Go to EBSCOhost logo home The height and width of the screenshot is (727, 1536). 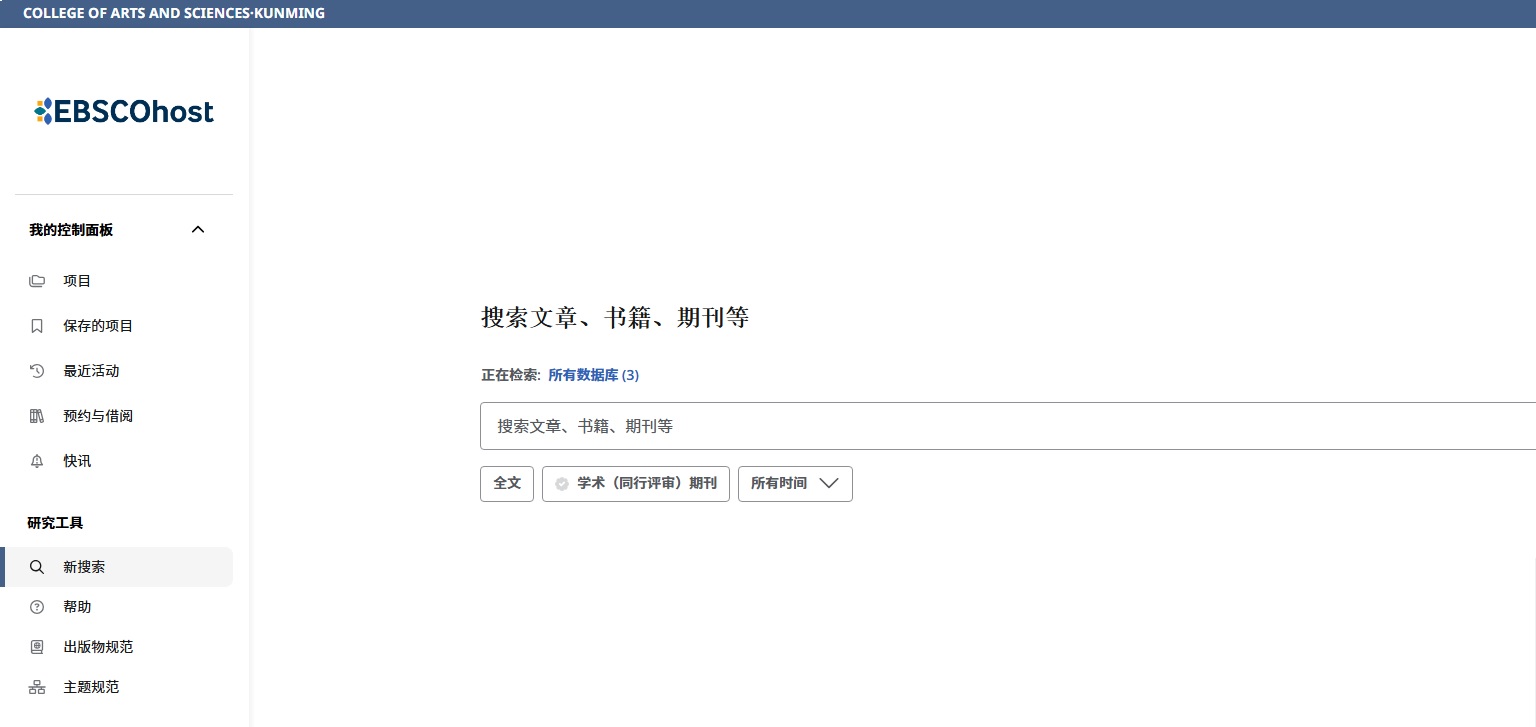click(x=124, y=111)
